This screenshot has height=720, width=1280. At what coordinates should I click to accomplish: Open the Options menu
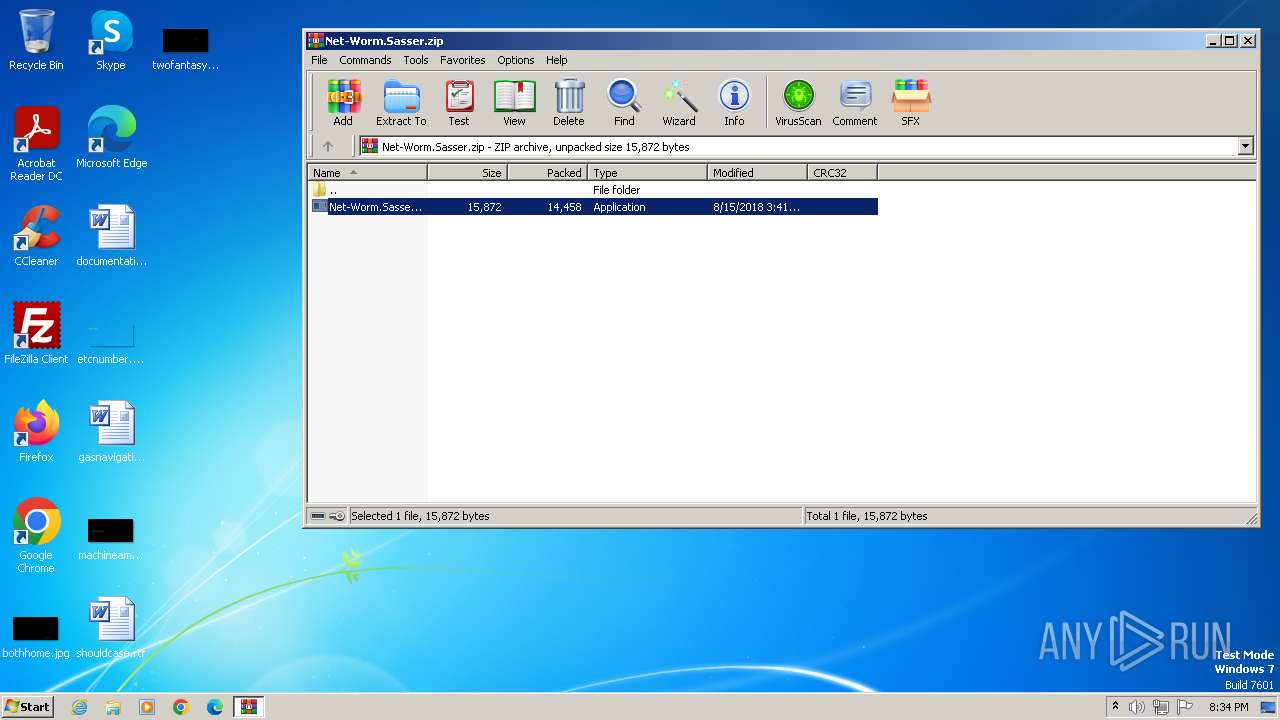tap(516, 60)
